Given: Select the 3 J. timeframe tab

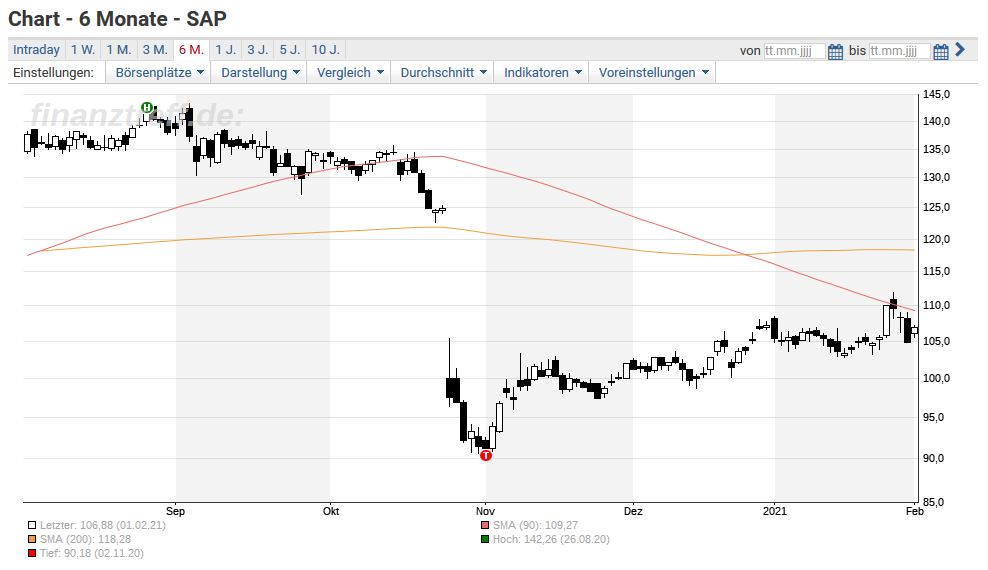Looking at the screenshot, I should (x=258, y=50).
